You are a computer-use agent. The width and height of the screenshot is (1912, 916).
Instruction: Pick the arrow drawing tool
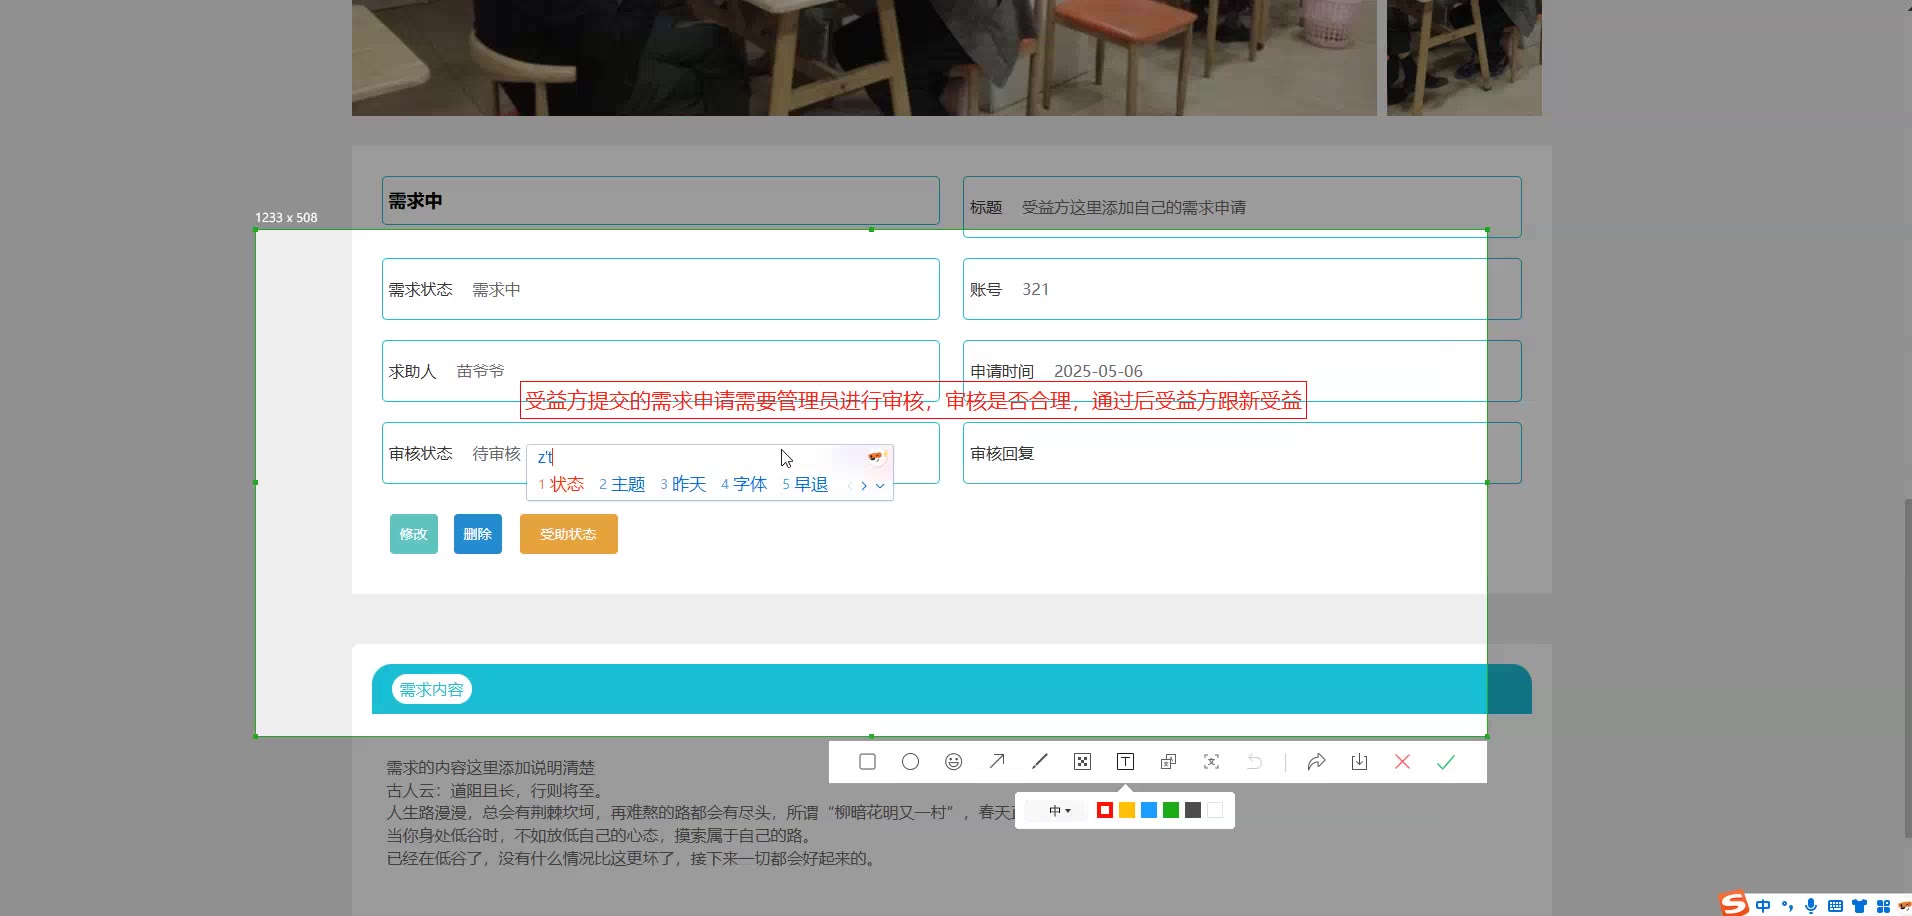pyautogui.click(x=997, y=762)
